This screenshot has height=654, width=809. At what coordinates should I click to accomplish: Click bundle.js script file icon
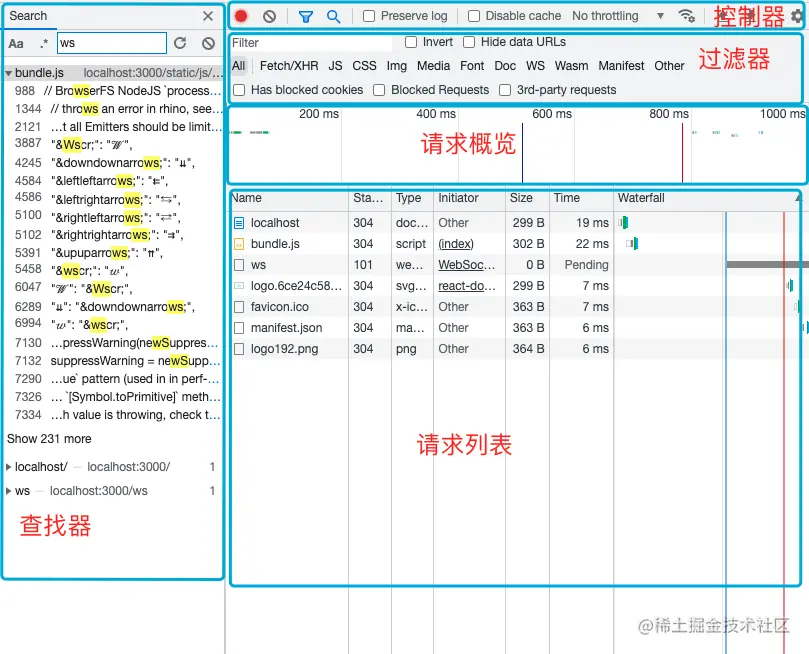coord(239,244)
